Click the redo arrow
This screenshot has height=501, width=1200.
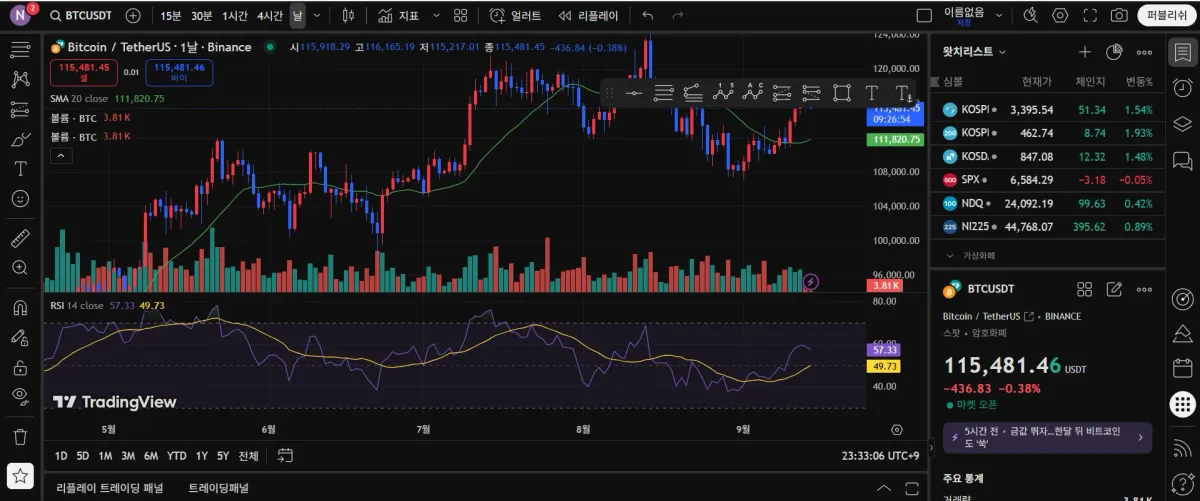click(678, 16)
